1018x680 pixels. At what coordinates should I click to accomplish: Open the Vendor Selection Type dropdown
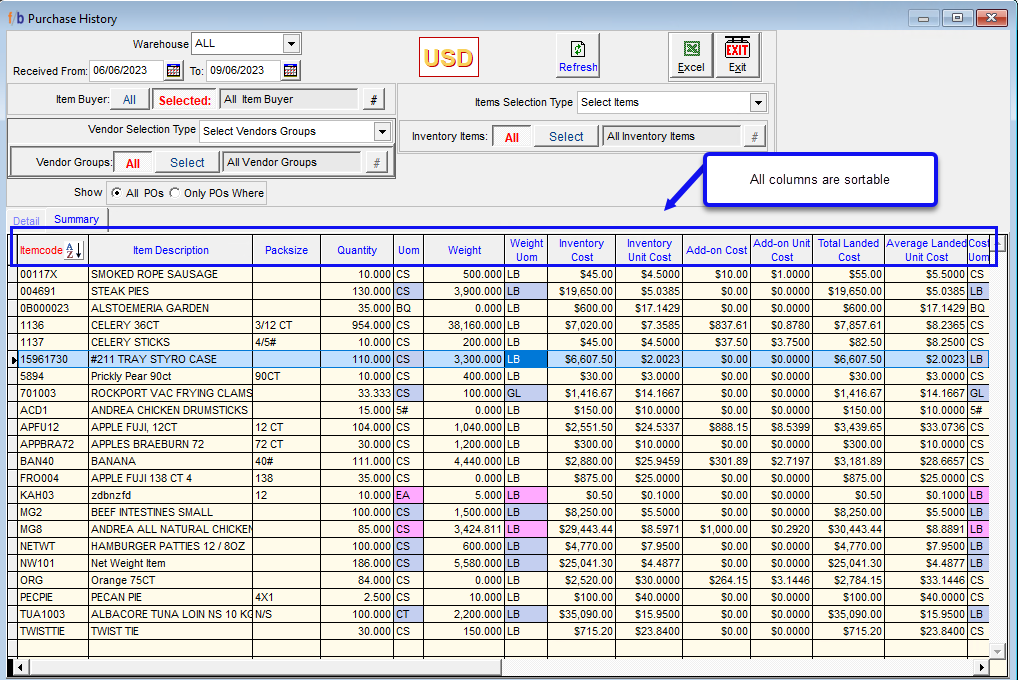(x=382, y=131)
